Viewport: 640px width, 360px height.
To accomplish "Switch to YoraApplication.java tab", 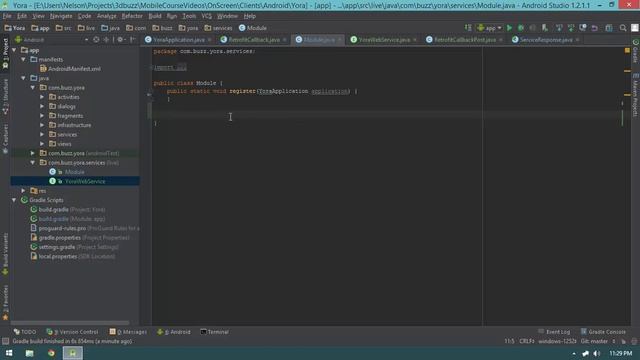I will click(x=178, y=40).
